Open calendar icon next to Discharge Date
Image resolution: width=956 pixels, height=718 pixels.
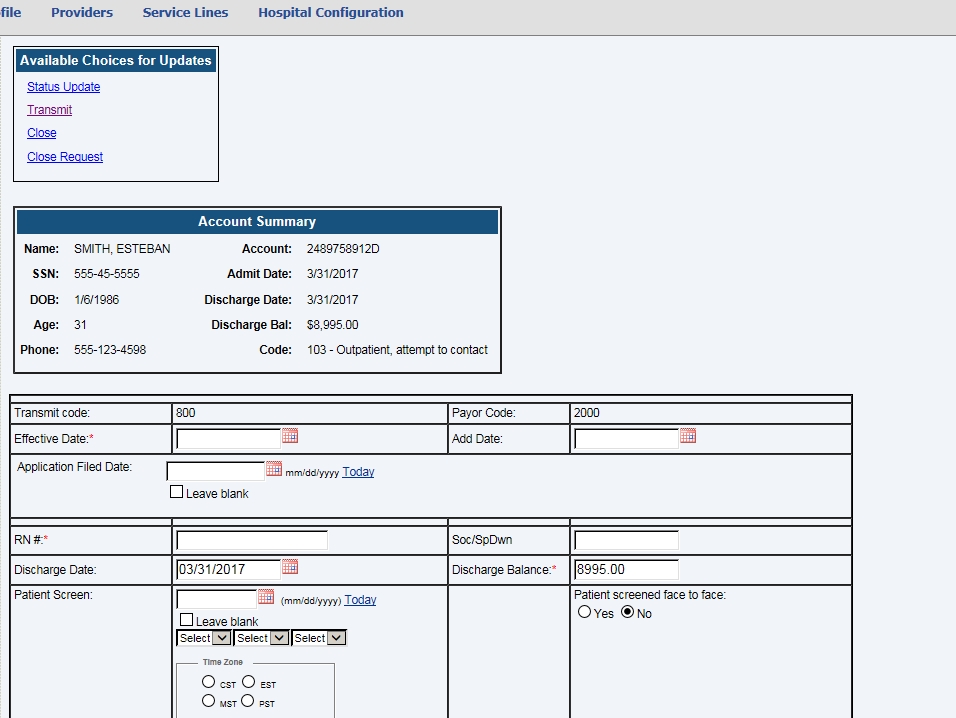290,567
